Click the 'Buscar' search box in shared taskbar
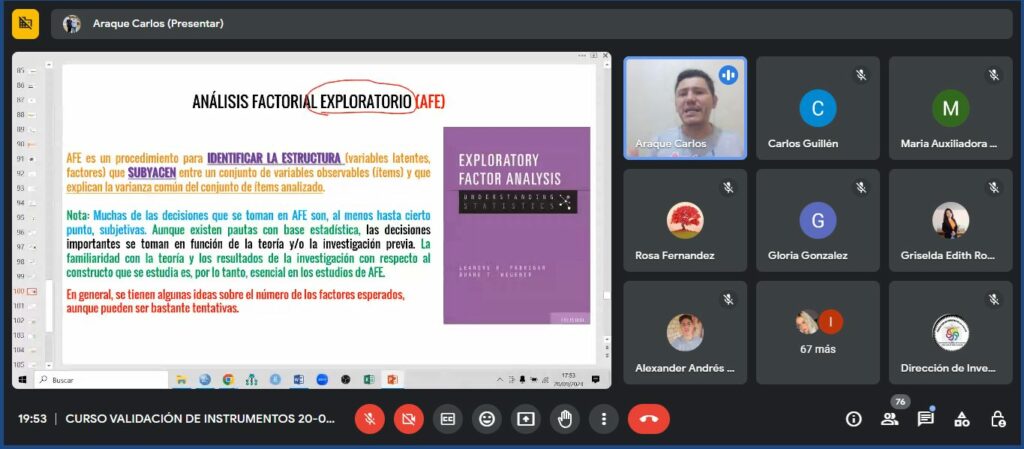Image resolution: width=1024 pixels, height=449 pixels. pos(101,380)
